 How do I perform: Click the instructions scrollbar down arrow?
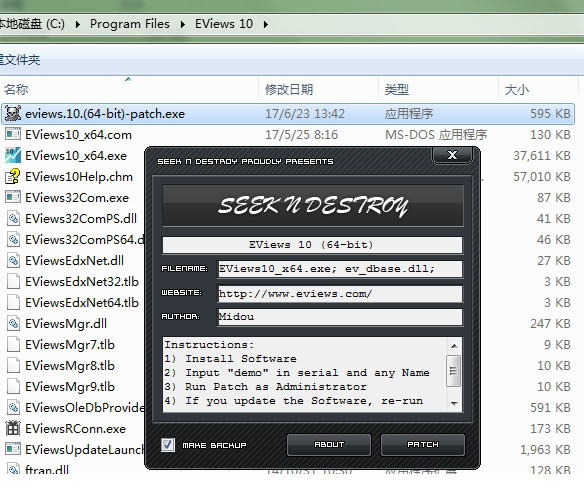click(x=454, y=403)
